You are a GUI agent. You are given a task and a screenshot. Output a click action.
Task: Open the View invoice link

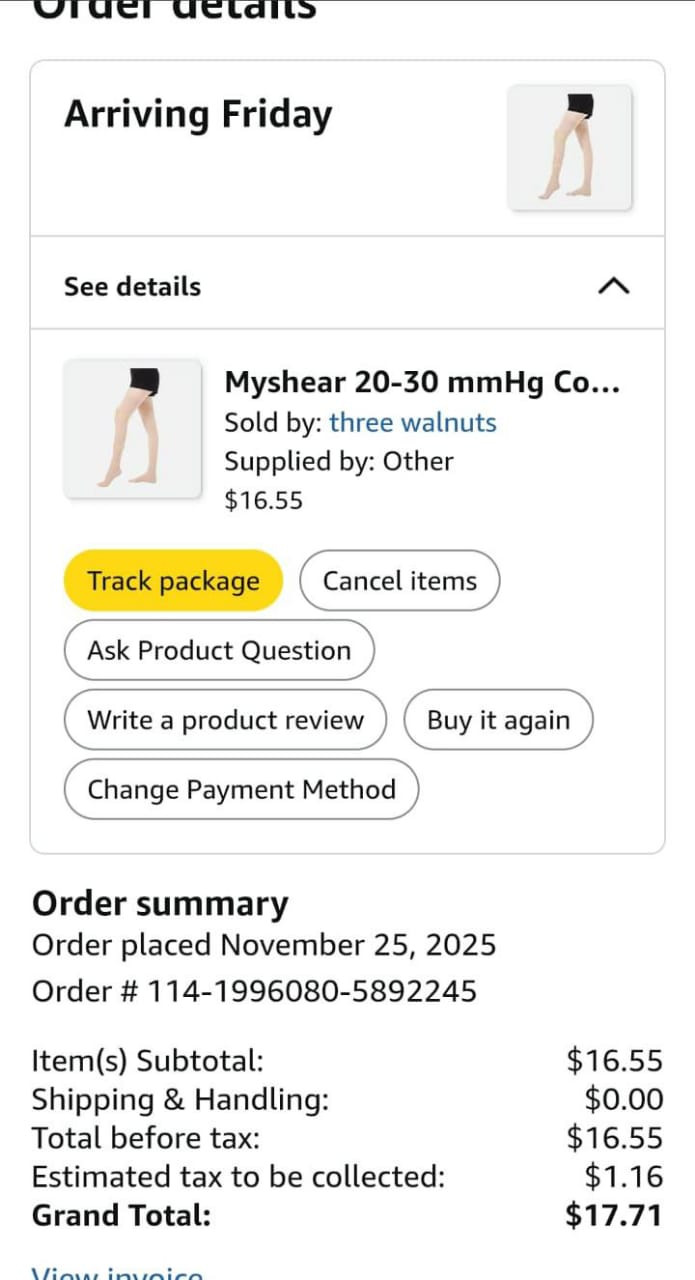[117, 1270]
